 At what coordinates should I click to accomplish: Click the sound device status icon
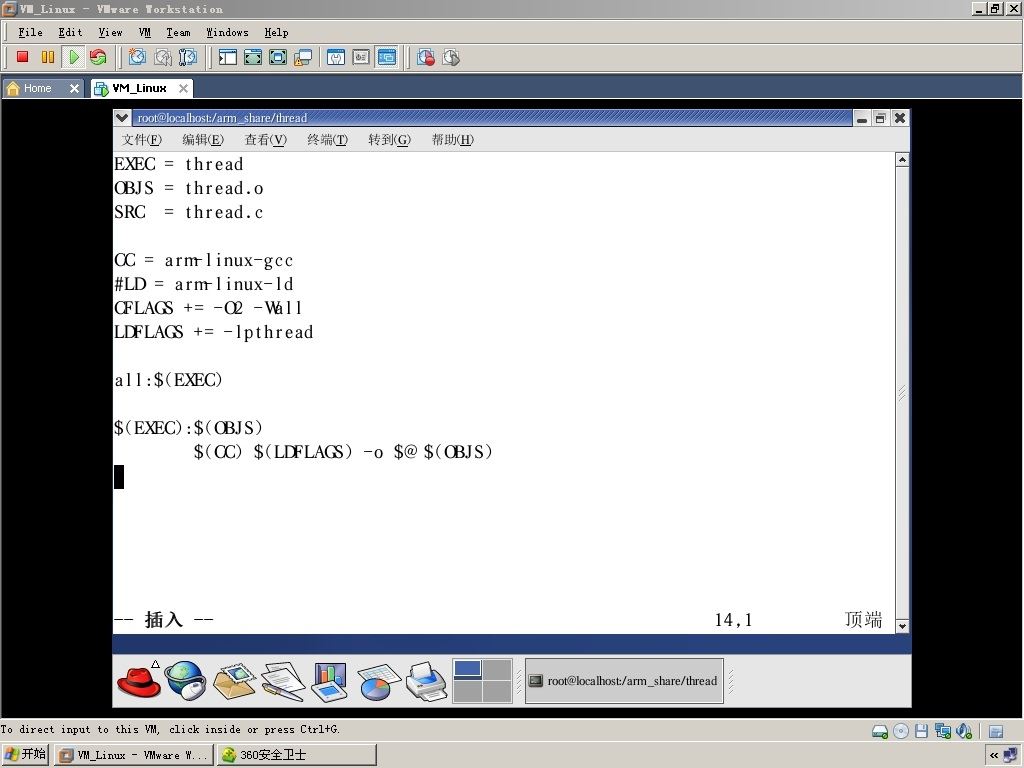point(964,731)
